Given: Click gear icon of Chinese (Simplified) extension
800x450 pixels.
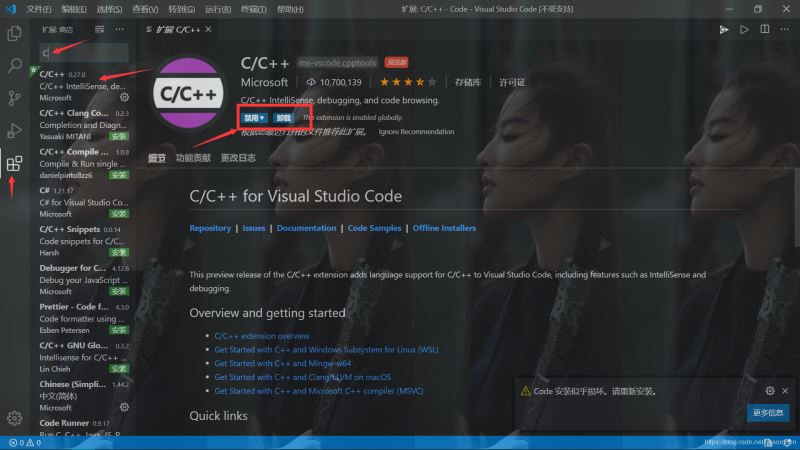Looking at the screenshot, I should (x=124, y=407).
